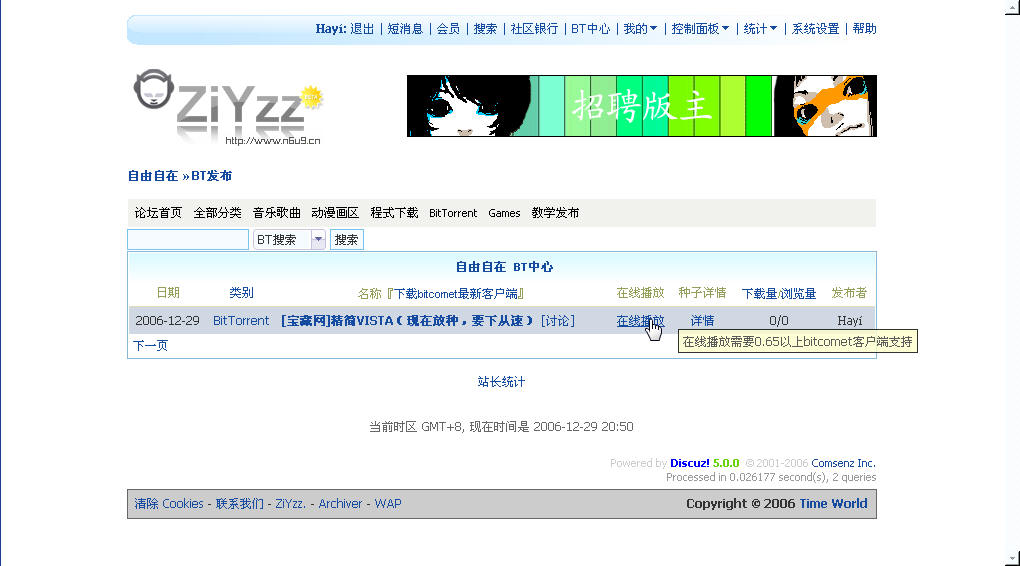Expand the 统计 dropdown menu

click(760, 29)
